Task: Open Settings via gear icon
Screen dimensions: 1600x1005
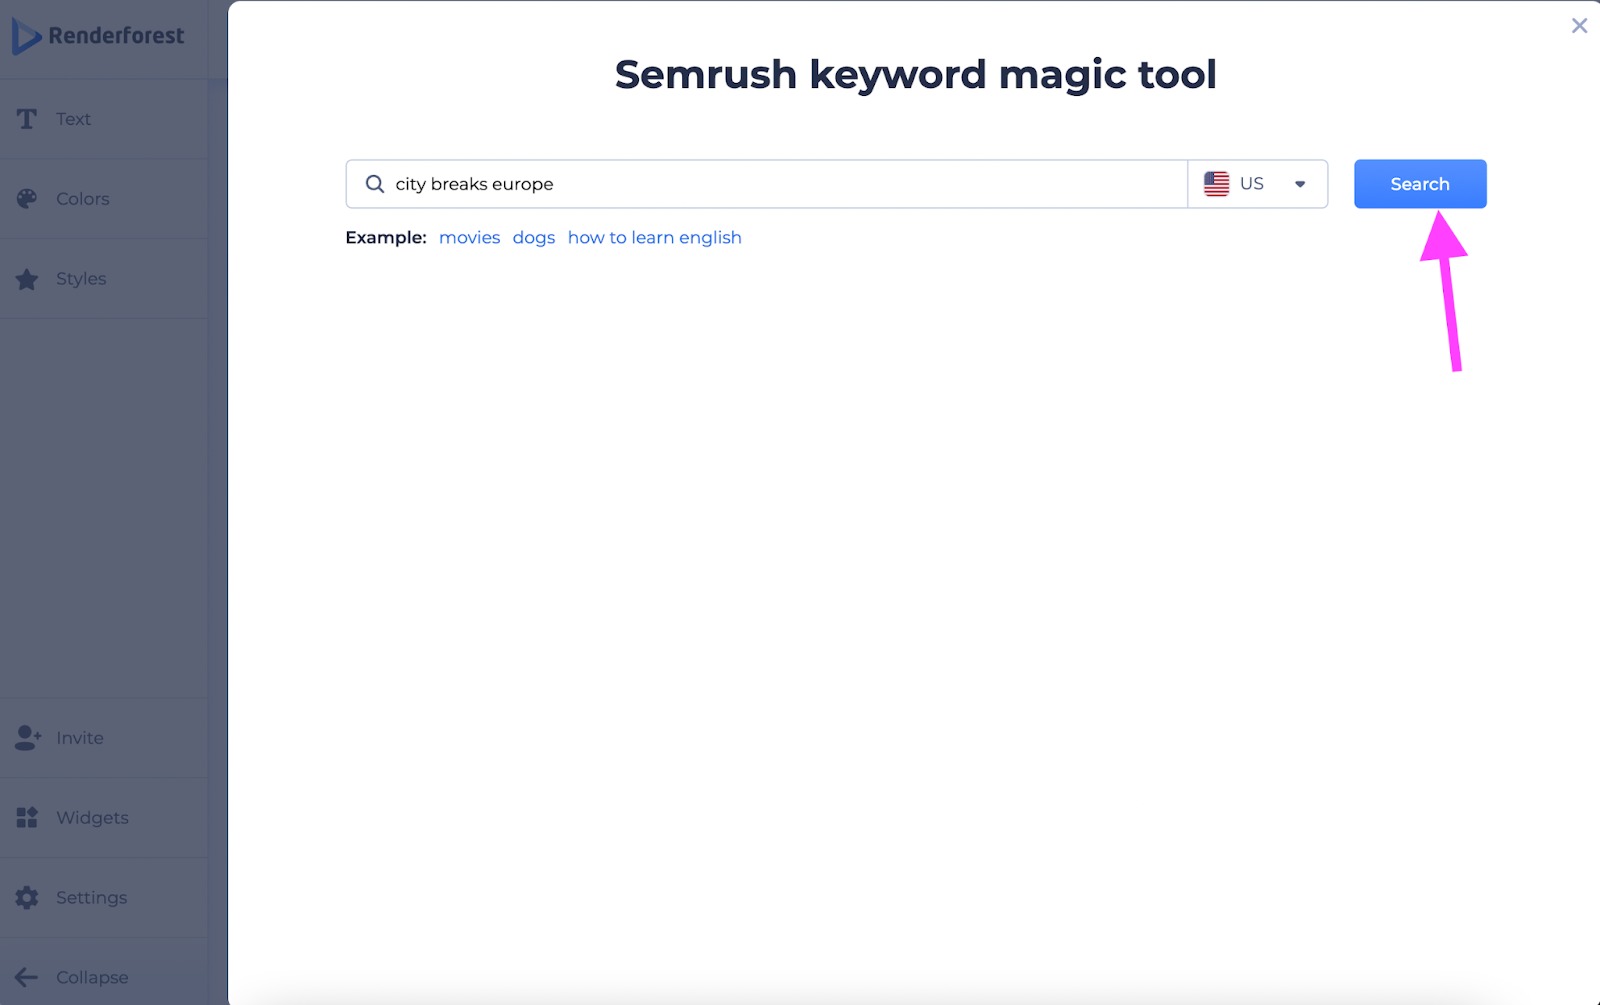Action: point(26,897)
